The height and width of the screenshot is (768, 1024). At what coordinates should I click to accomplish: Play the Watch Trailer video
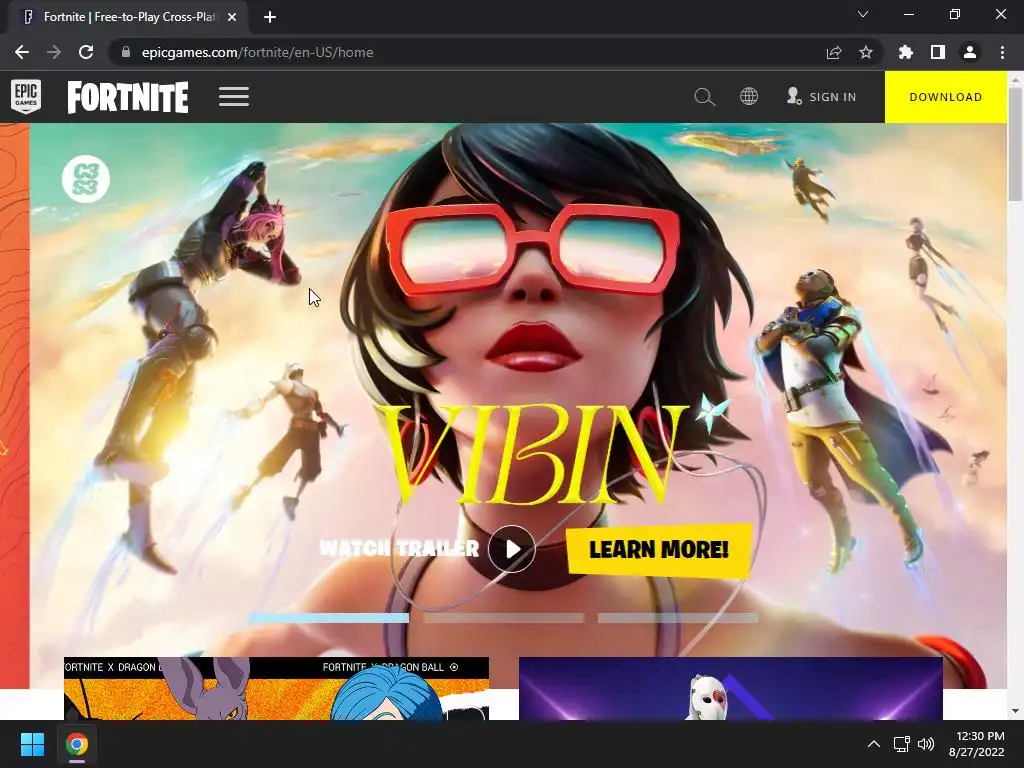pos(512,549)
